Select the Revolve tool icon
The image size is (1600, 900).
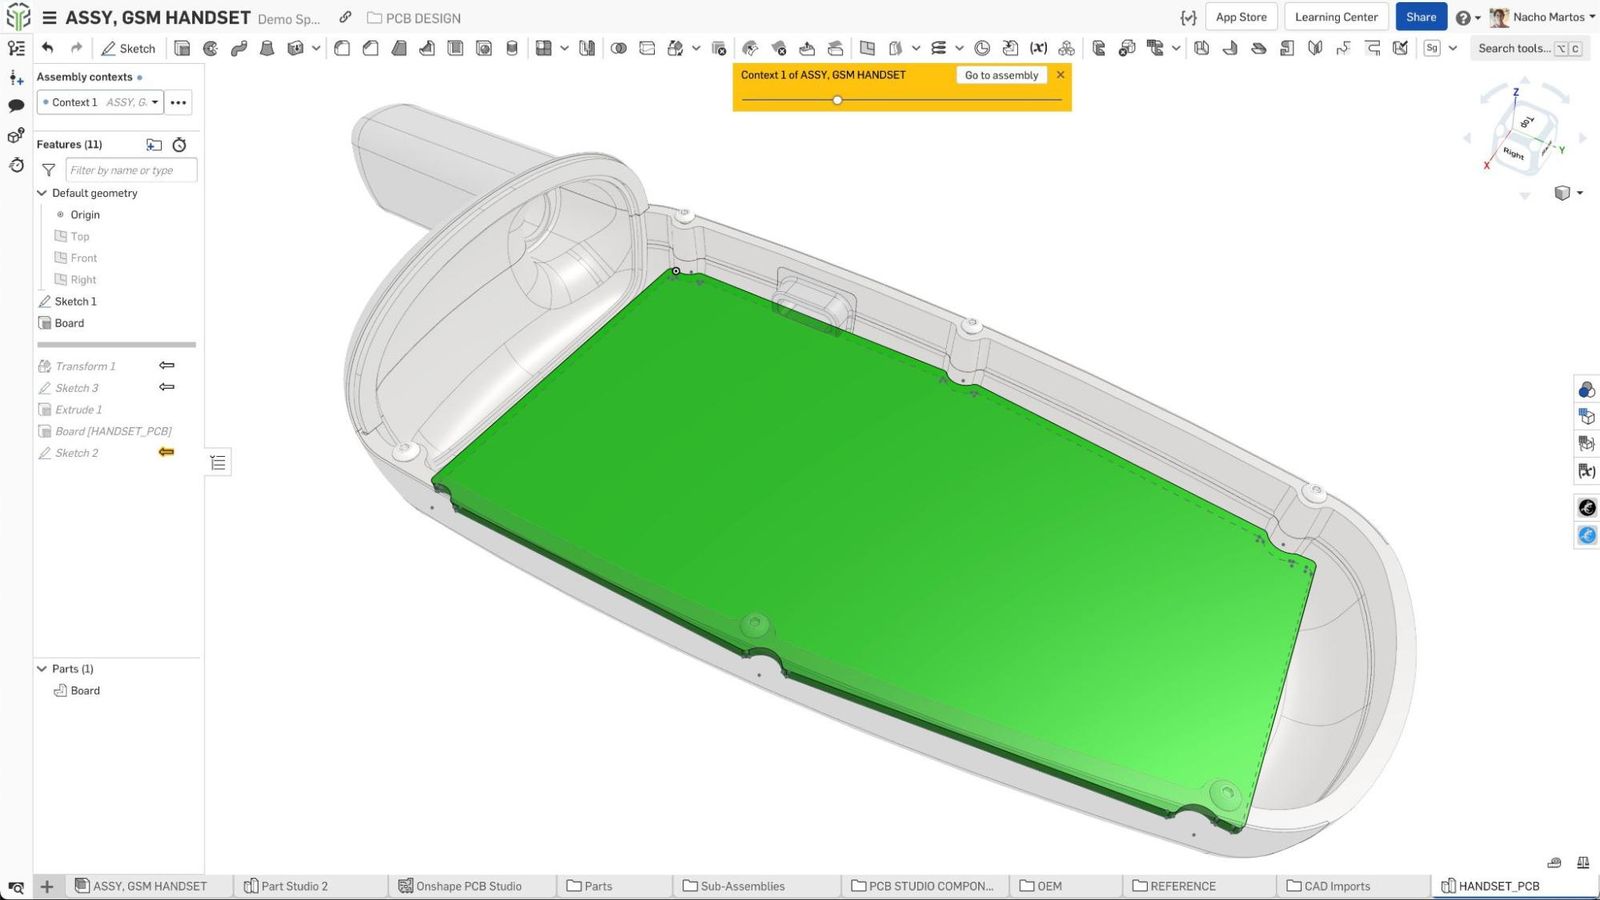click(x=210, y=48)
